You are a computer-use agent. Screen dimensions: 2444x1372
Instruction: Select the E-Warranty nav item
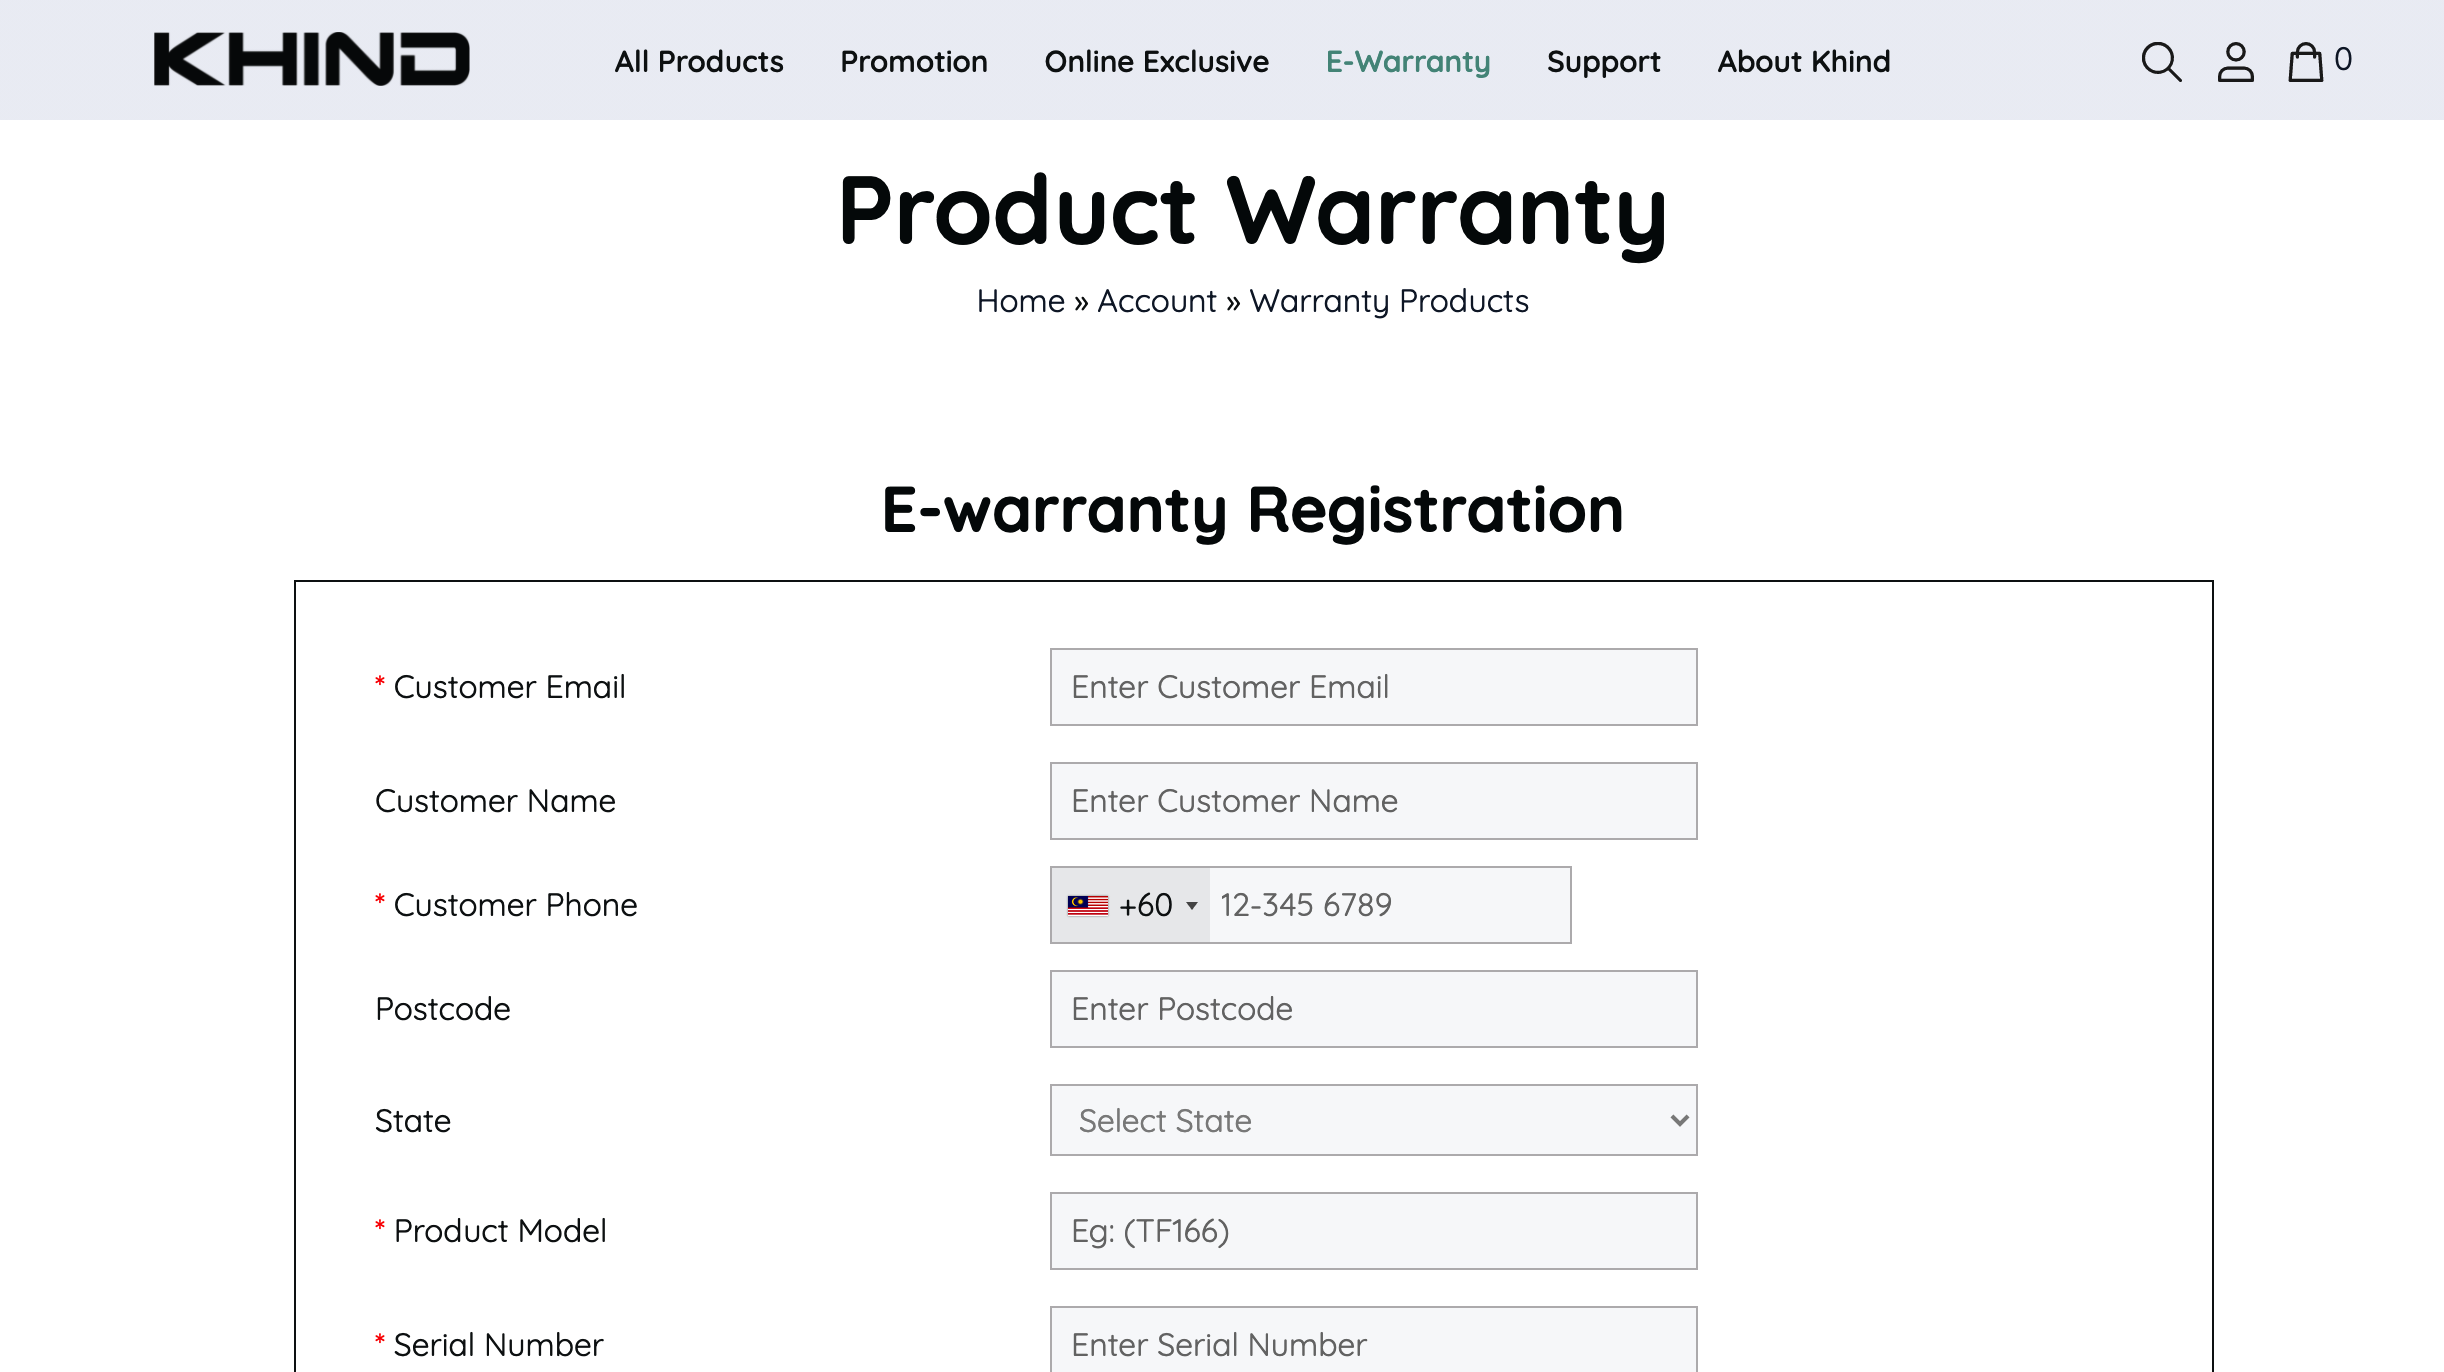pos(1406,62)
